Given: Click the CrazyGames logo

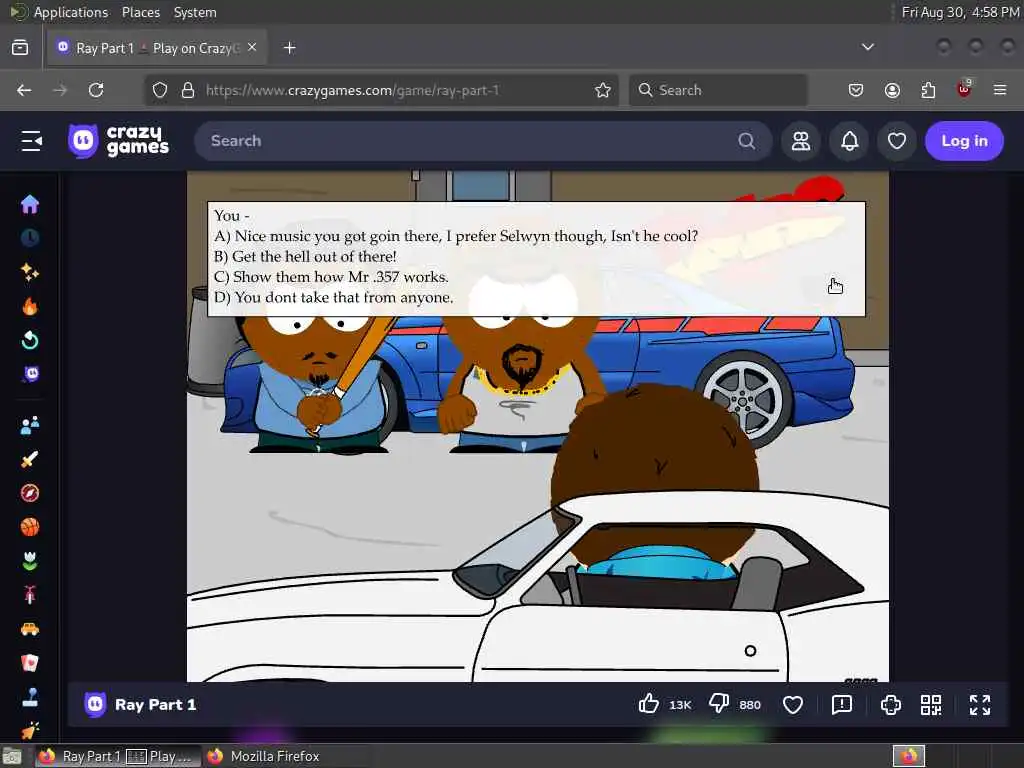Looking at the screenshot, I should (x=118, y=141).
